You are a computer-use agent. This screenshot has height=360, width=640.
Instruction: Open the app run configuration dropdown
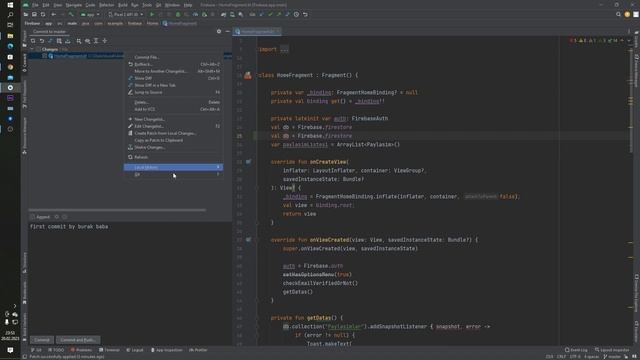tap(90, 14)
